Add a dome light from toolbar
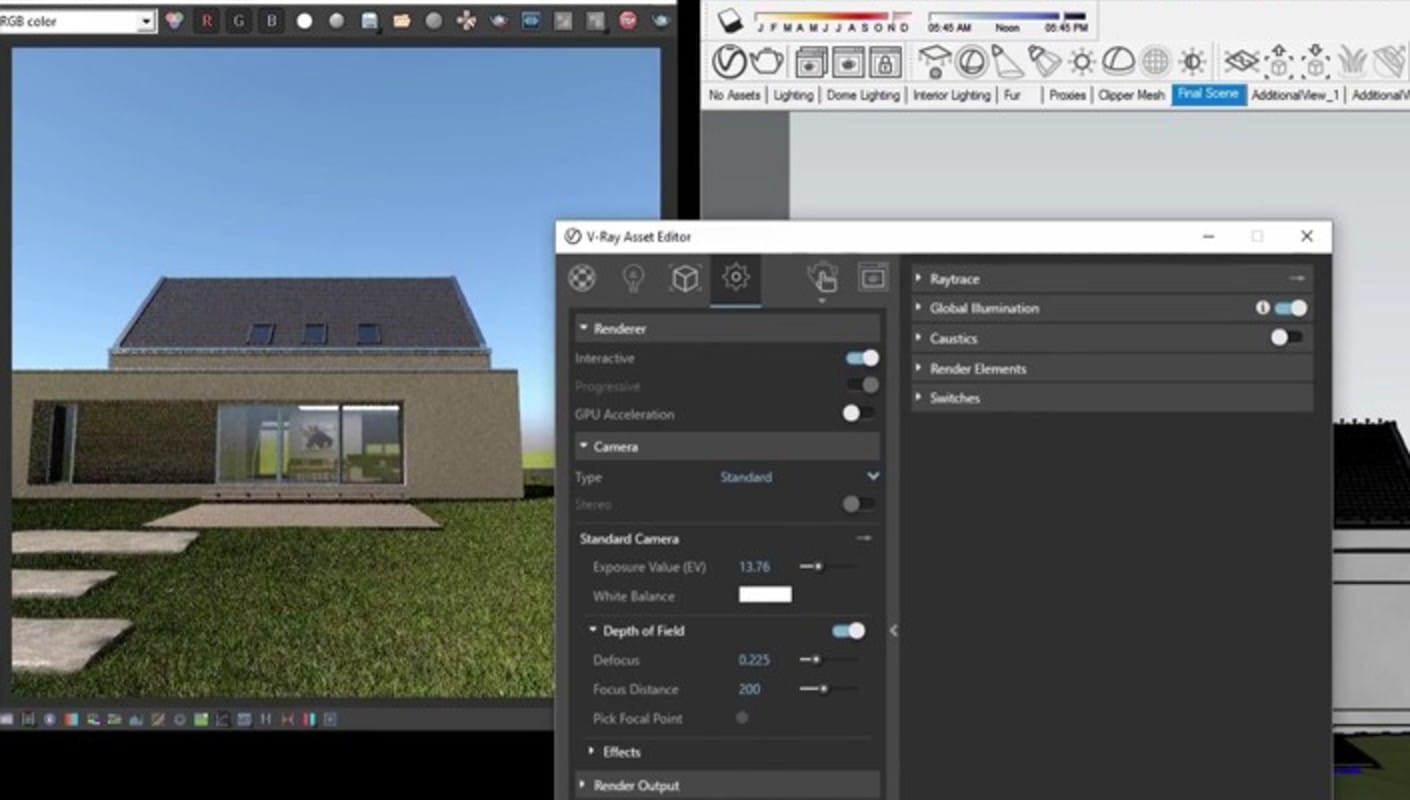The width and height of the screenshot is (1410, 800). click(x=1118, y=62)
